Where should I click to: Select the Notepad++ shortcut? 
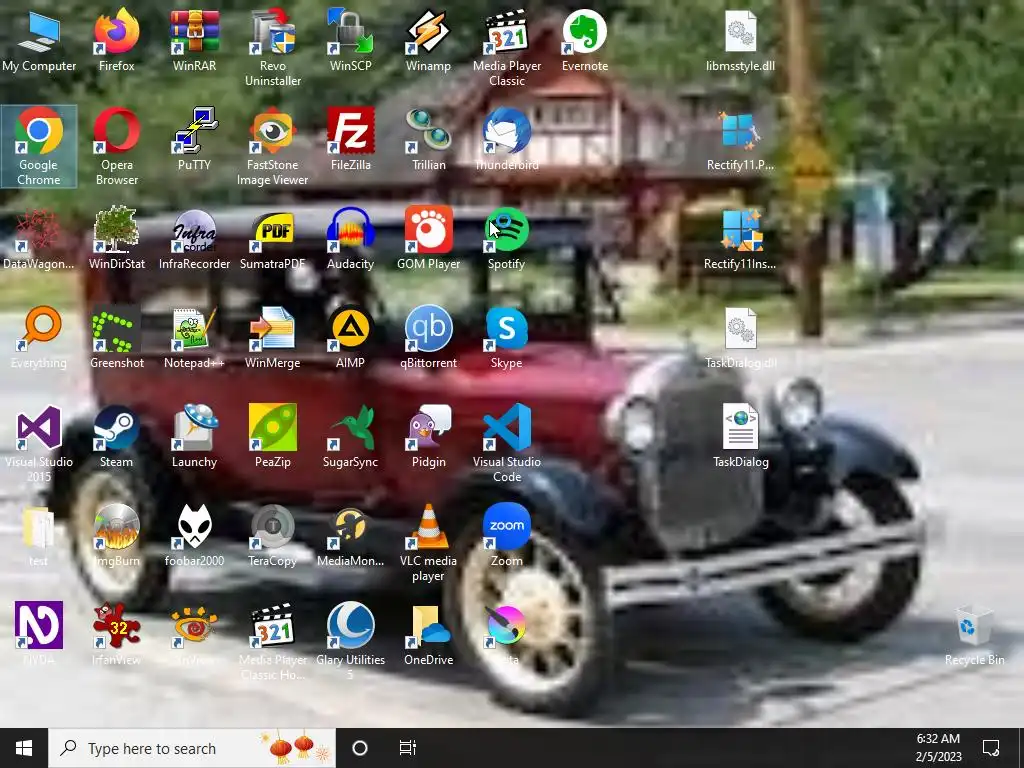pos(195,330)
